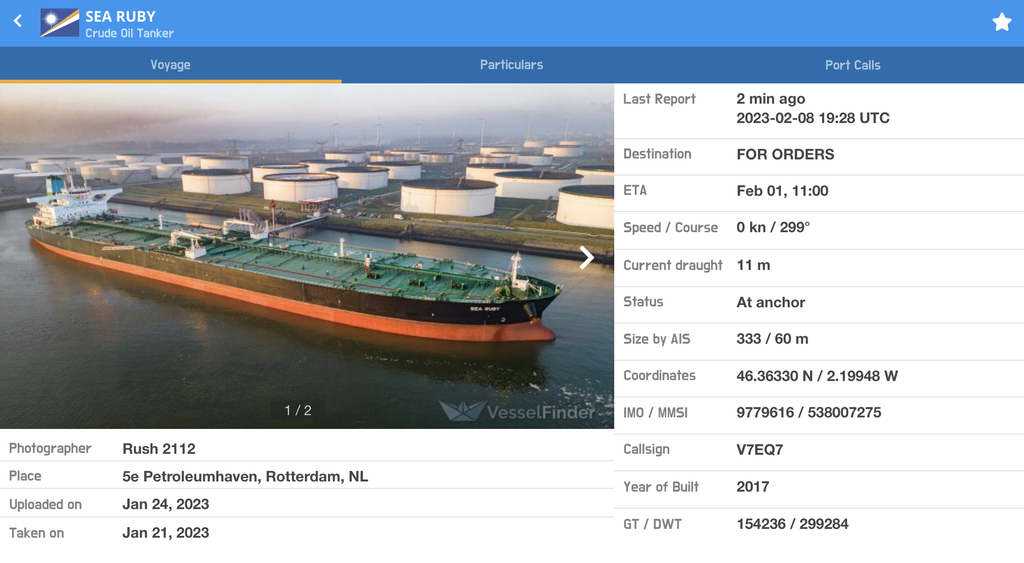Click the Marshall Islands flag icon

pyautogui.click(x=59, y=23)
